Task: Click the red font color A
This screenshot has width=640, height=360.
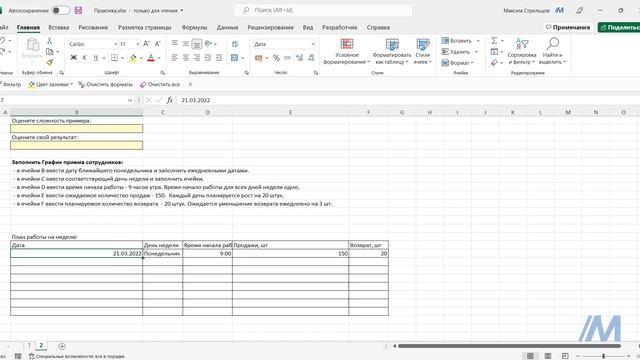Action: coord(151,58)
